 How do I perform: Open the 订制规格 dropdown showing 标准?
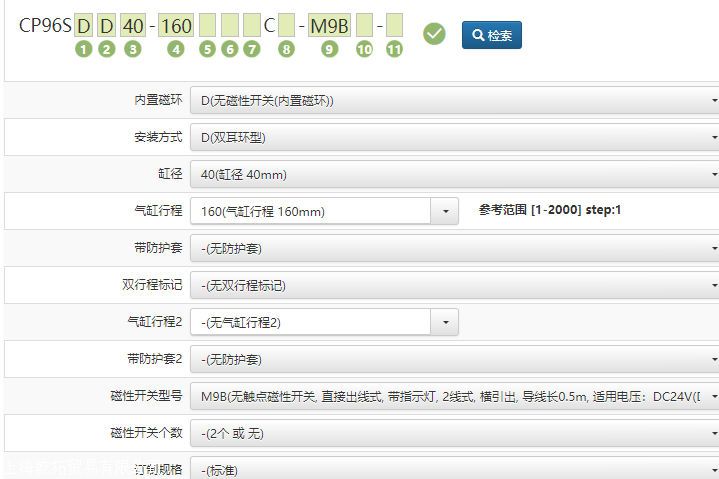[x=455, y=468]
